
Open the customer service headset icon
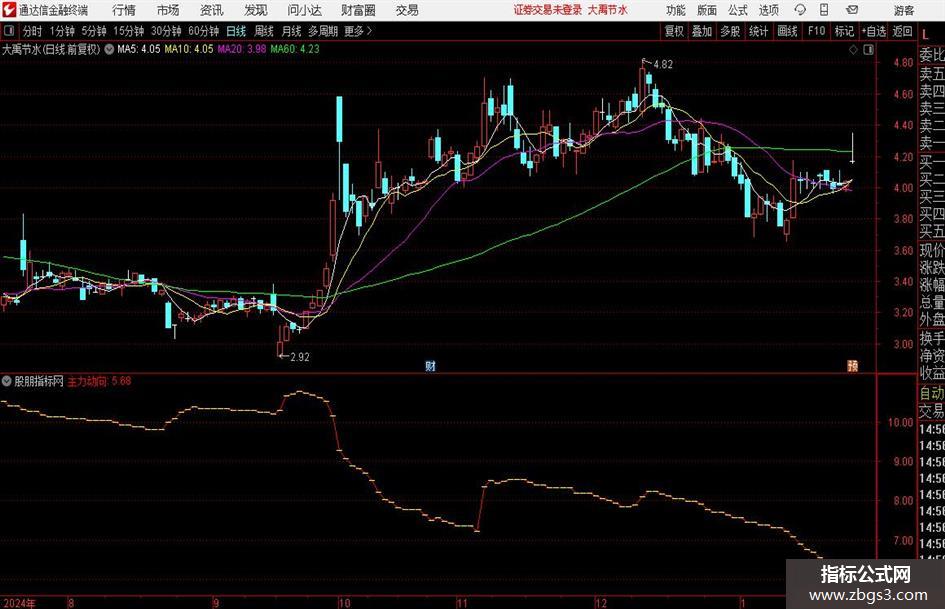tap(800, 10)
